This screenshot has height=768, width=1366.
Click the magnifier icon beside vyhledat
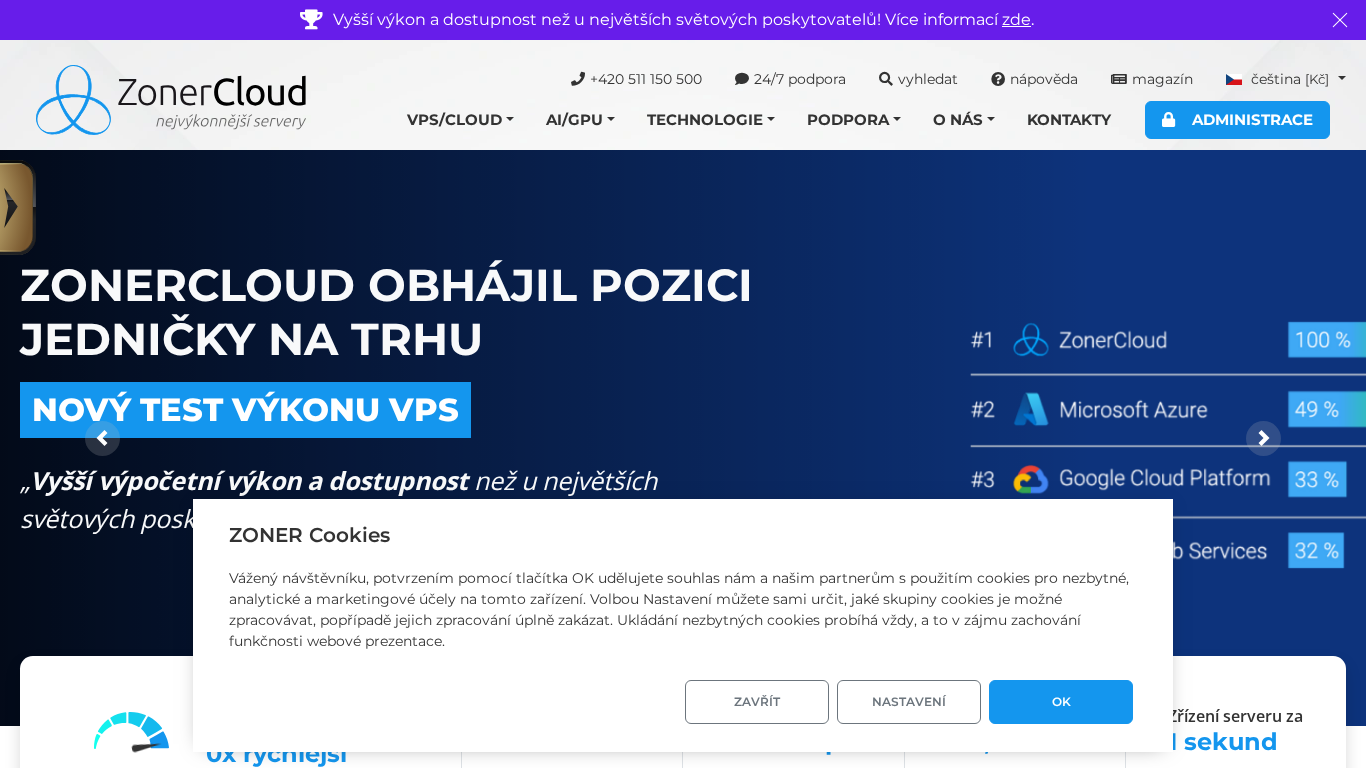tap(886, 79)
